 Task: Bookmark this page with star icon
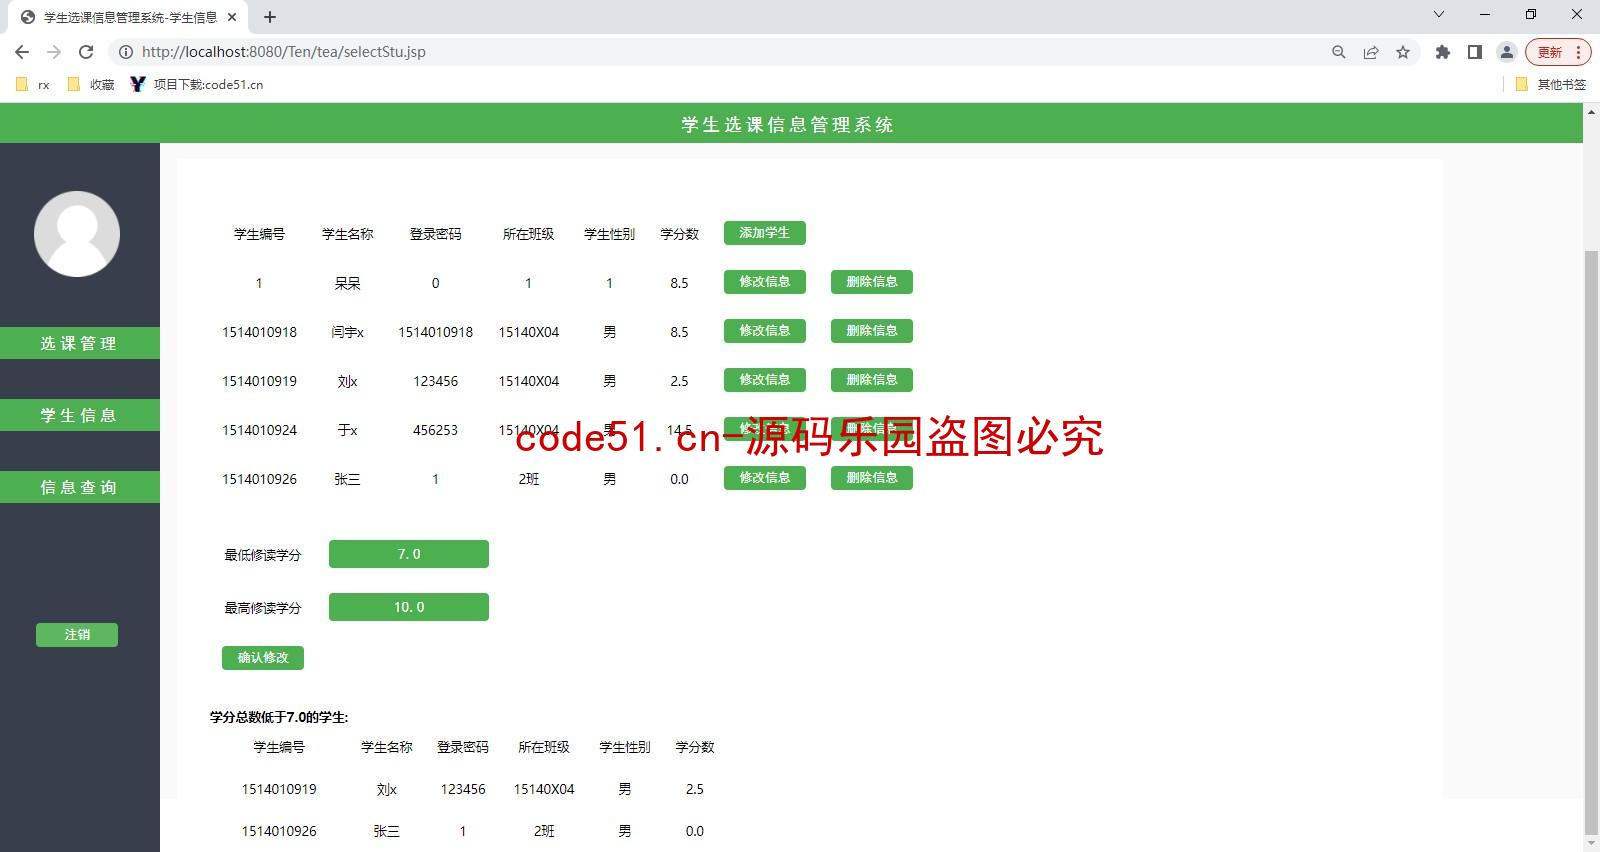[1403, 52]
